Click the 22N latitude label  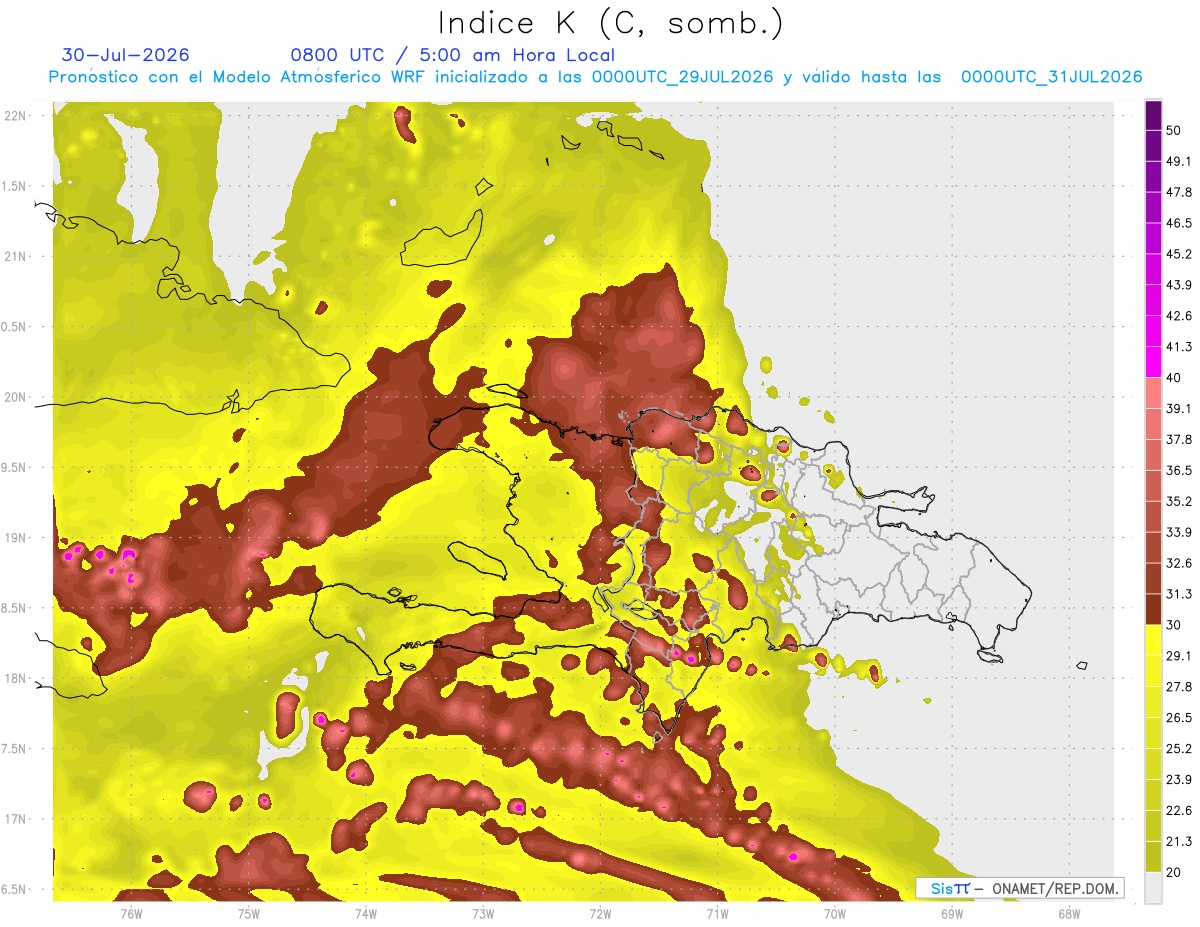tap(15, 115)
